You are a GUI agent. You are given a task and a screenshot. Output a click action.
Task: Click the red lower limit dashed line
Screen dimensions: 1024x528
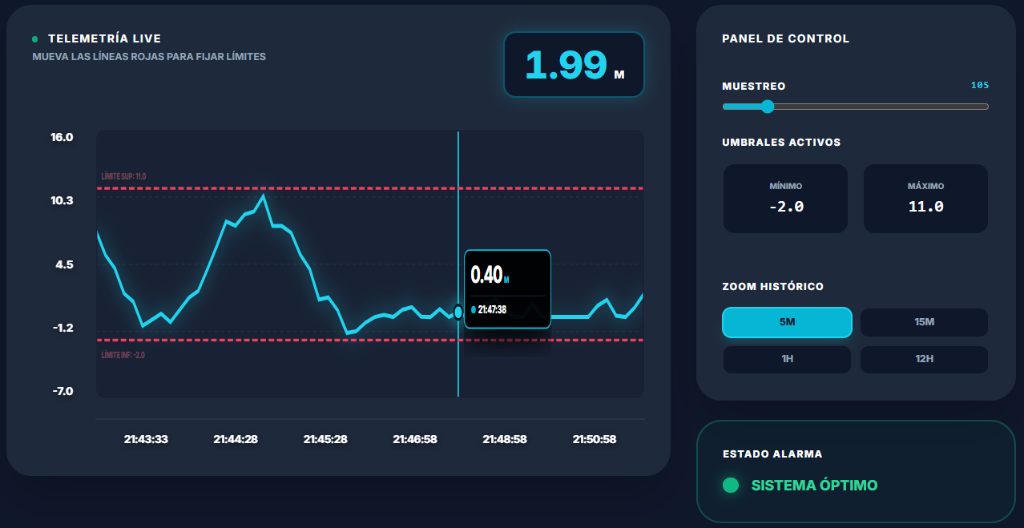coord(300,340)
